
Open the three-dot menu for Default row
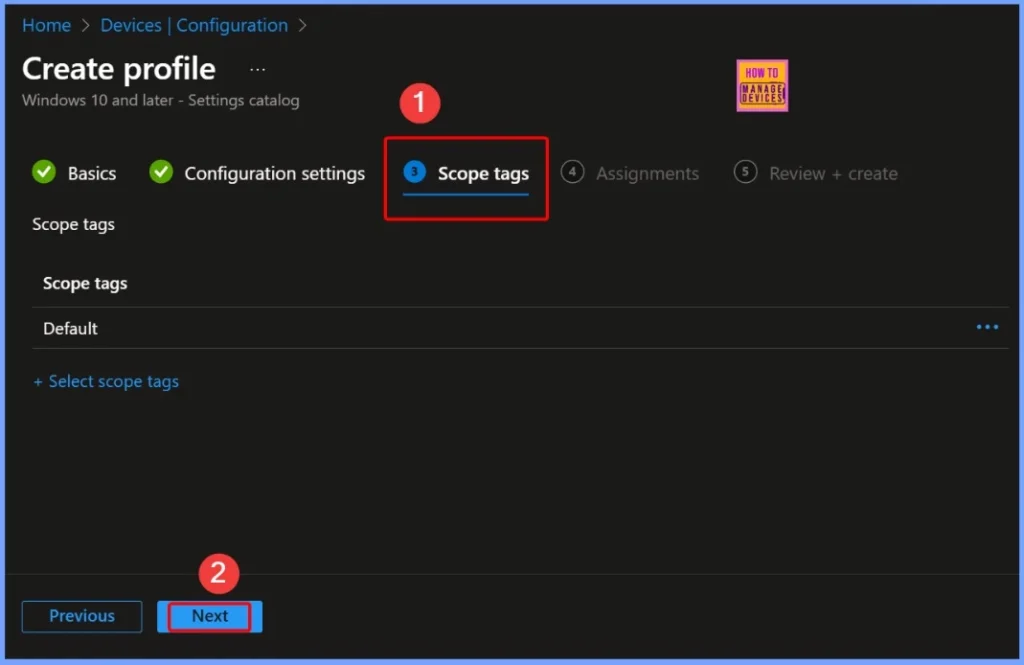coord(987,328)
